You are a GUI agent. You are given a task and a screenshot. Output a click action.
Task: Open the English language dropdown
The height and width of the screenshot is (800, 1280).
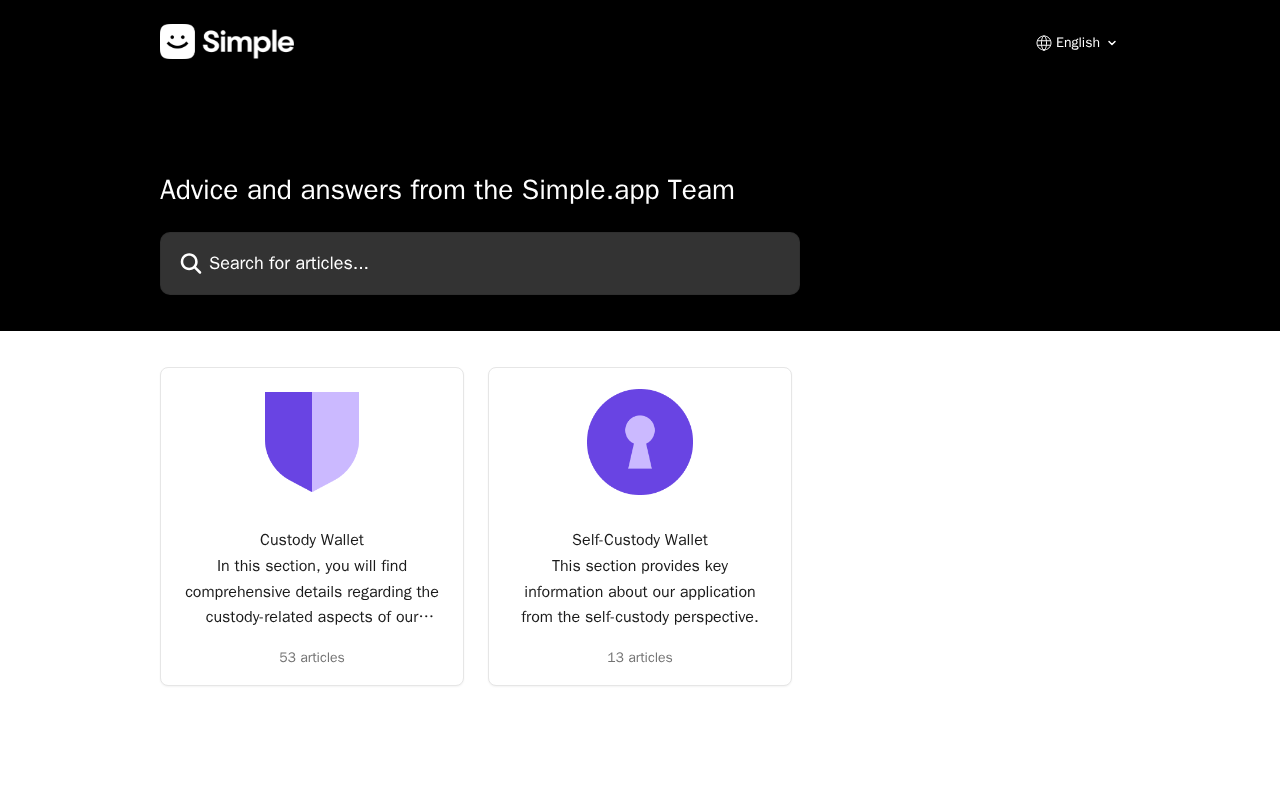(1077, 43)
